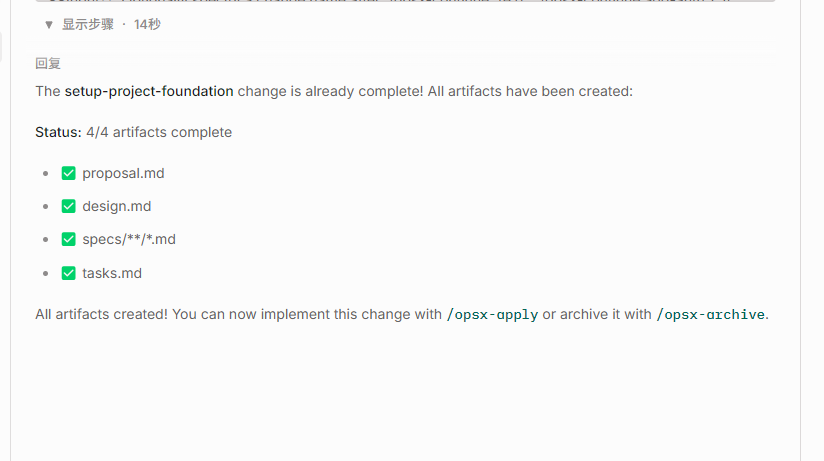Click the 回复 section label
This screenshot has height=461, width=824.
[48, 64]
